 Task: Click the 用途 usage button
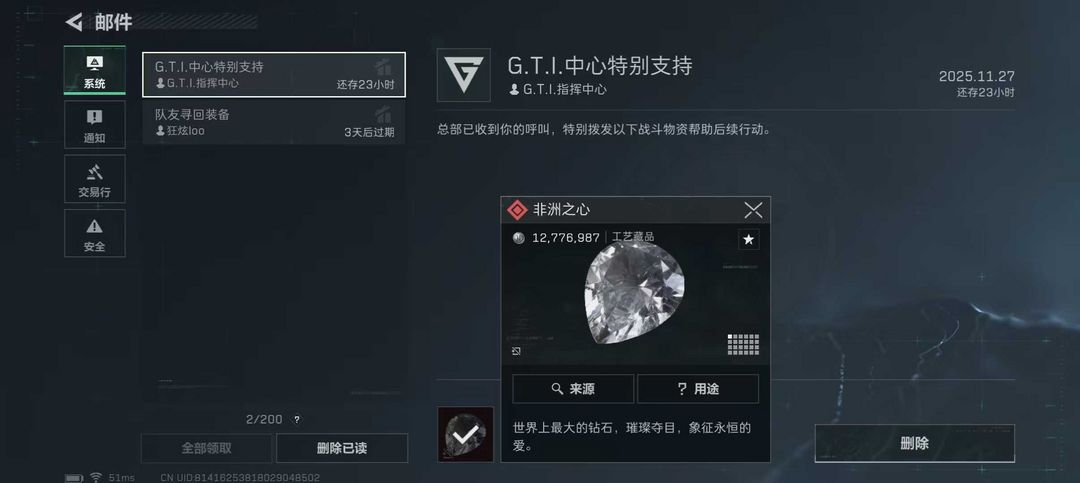click(x=698, y=389)
